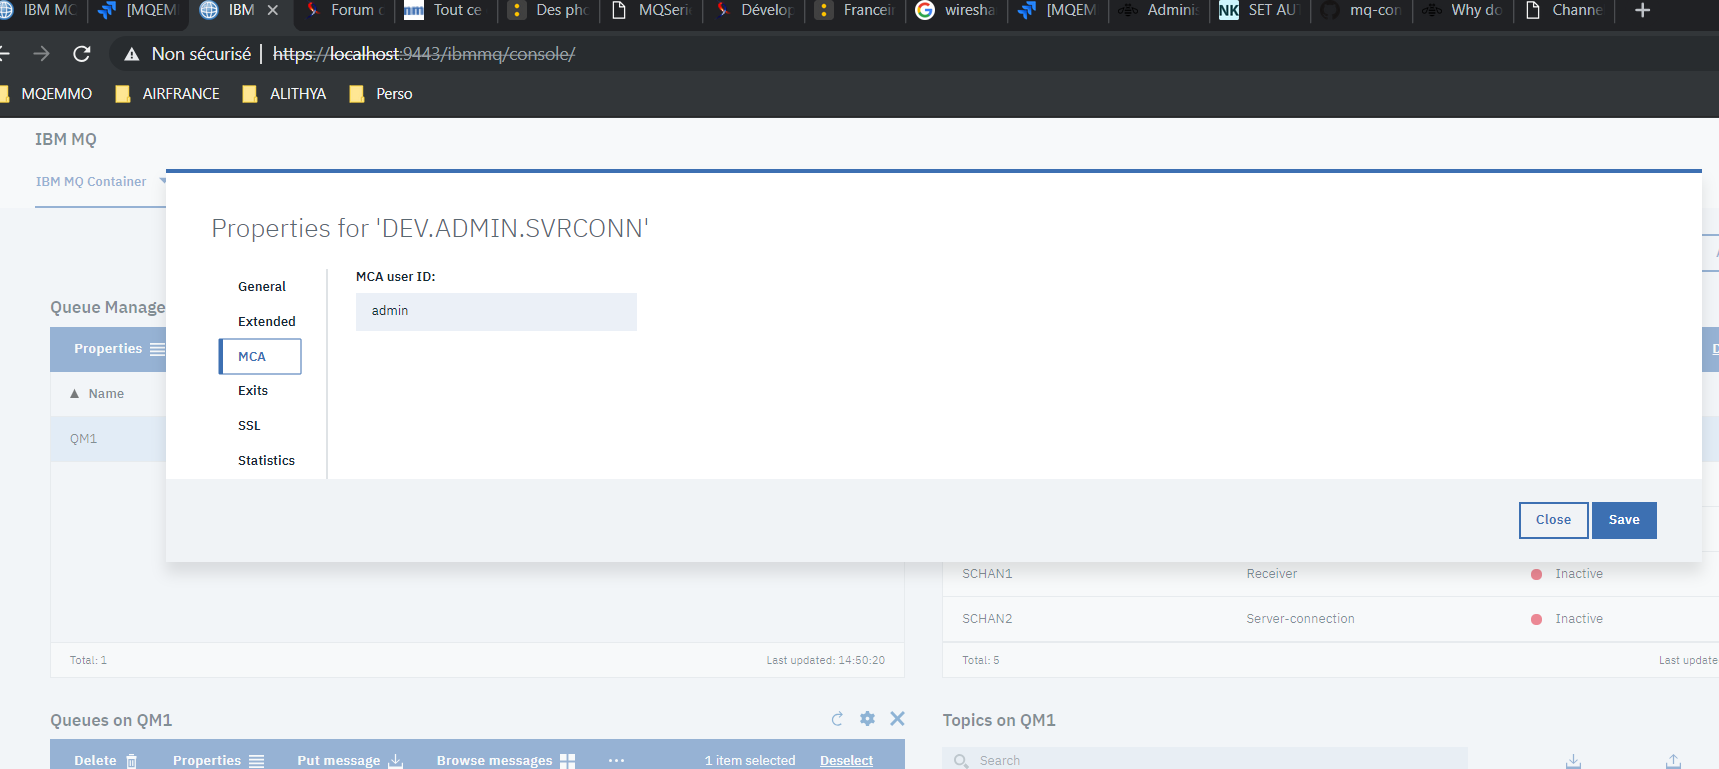Screen dimensions: 1719x769
Task: Click the Topics Search field
Action: click(x=1205, y=760)
